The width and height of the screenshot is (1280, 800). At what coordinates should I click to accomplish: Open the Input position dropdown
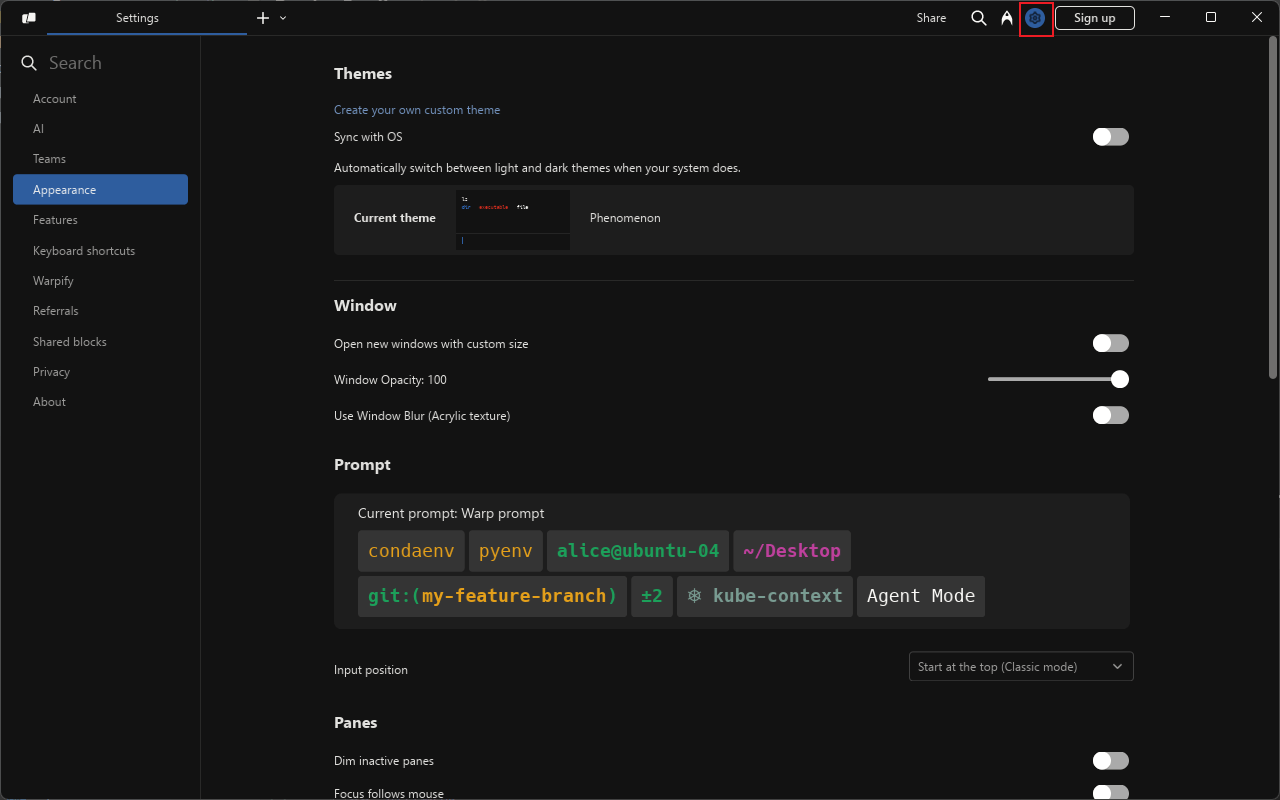click(1020, 667)
